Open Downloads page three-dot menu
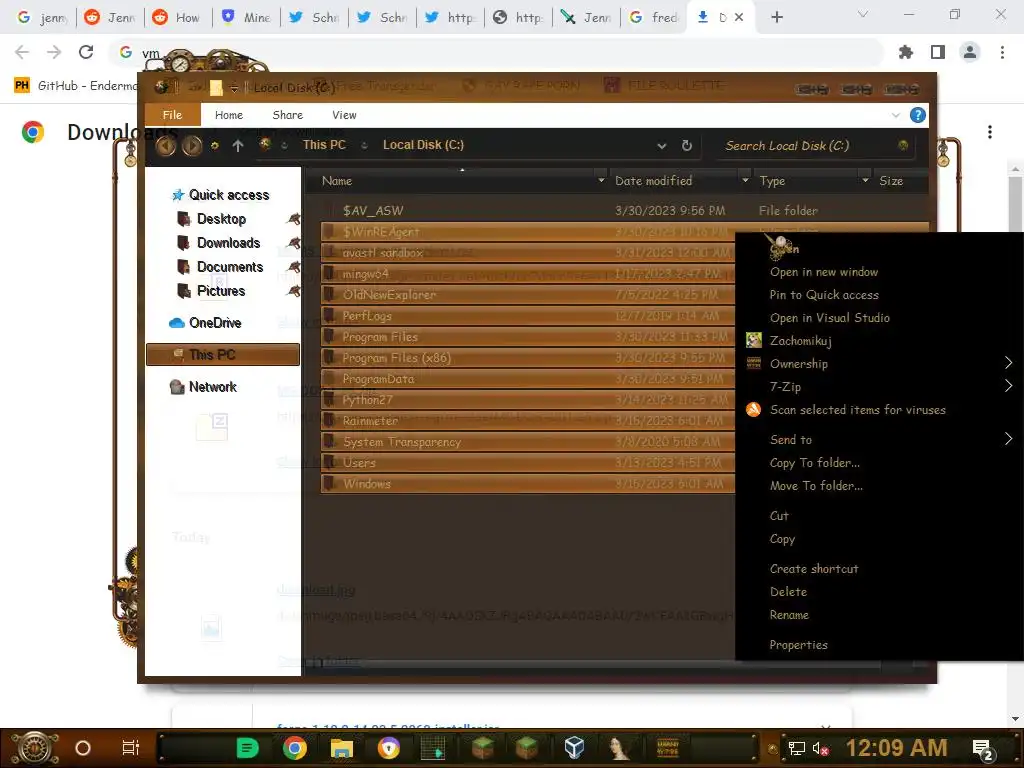This screenshot has width=1024, height=768. (x=990, y=132)
